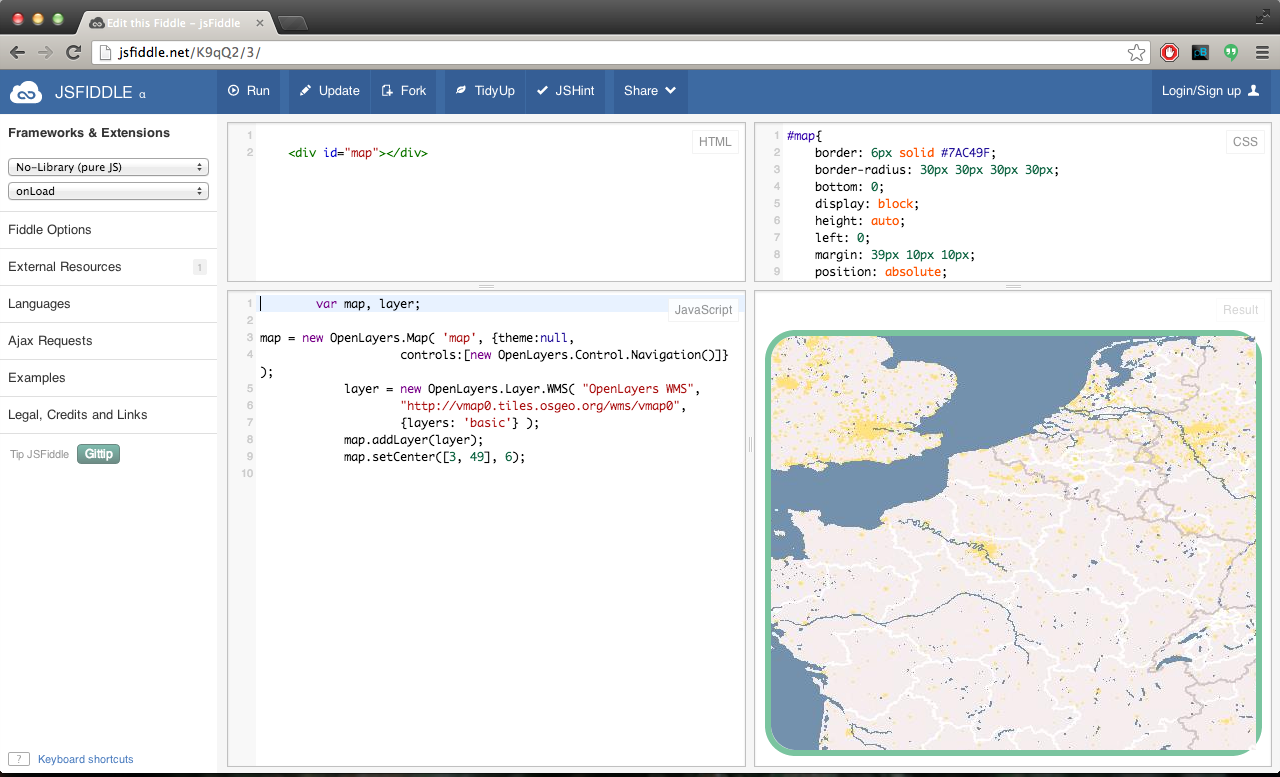Run JSHint code validation
The width and height of the screenshot is (1280, 777).
point(565,91)
